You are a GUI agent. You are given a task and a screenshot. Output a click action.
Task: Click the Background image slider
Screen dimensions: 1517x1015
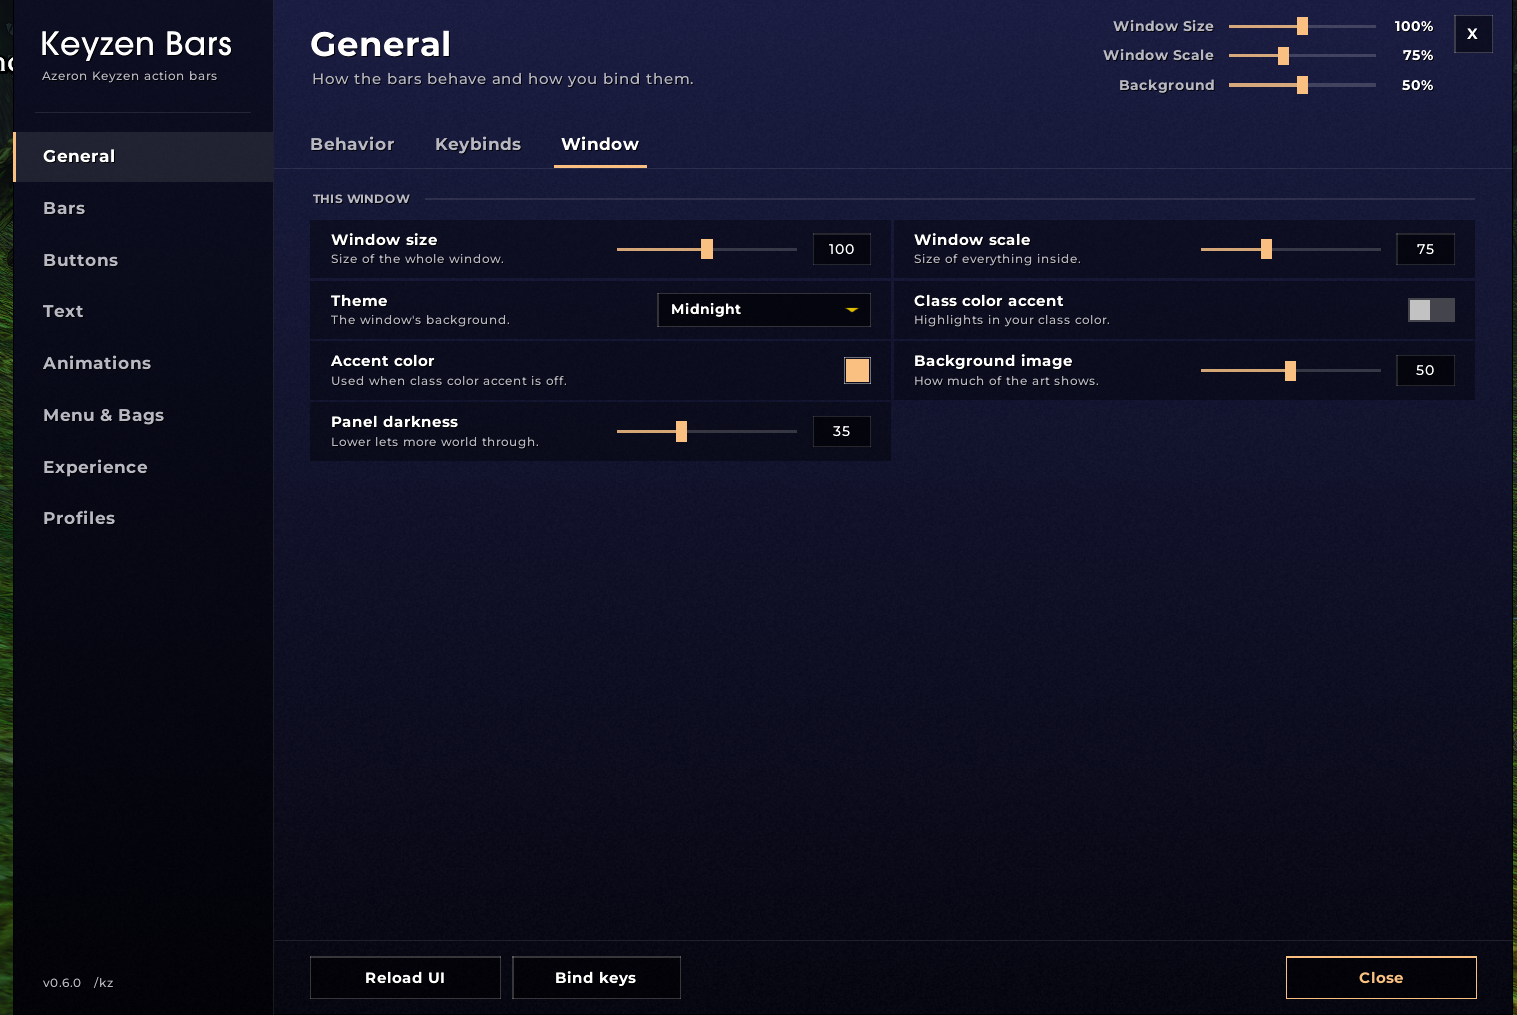(x=1290, y=371)
